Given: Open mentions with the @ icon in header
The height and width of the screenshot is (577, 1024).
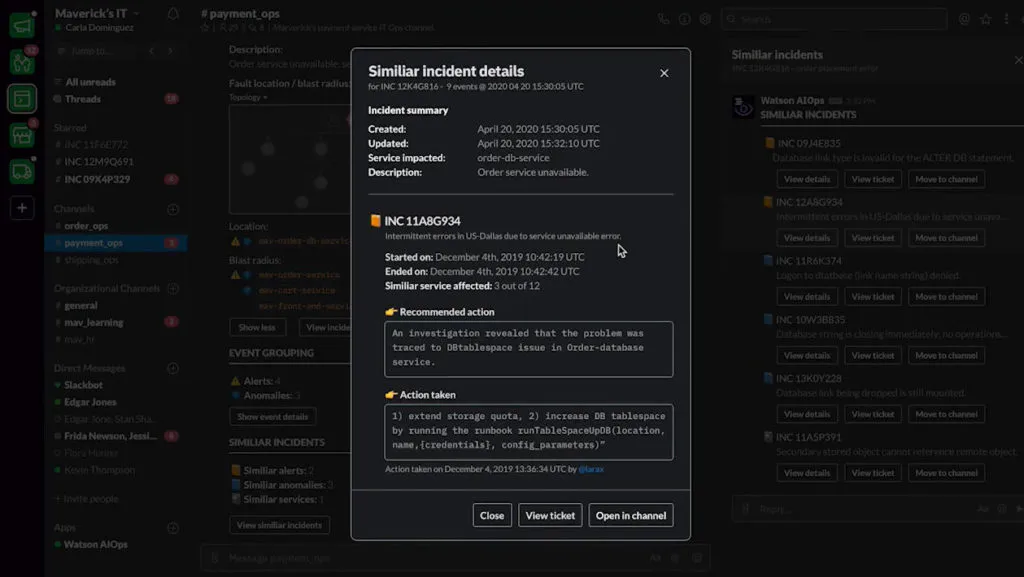Looking at the screenshot, I should pyautogui.click(x=964, y=19).
